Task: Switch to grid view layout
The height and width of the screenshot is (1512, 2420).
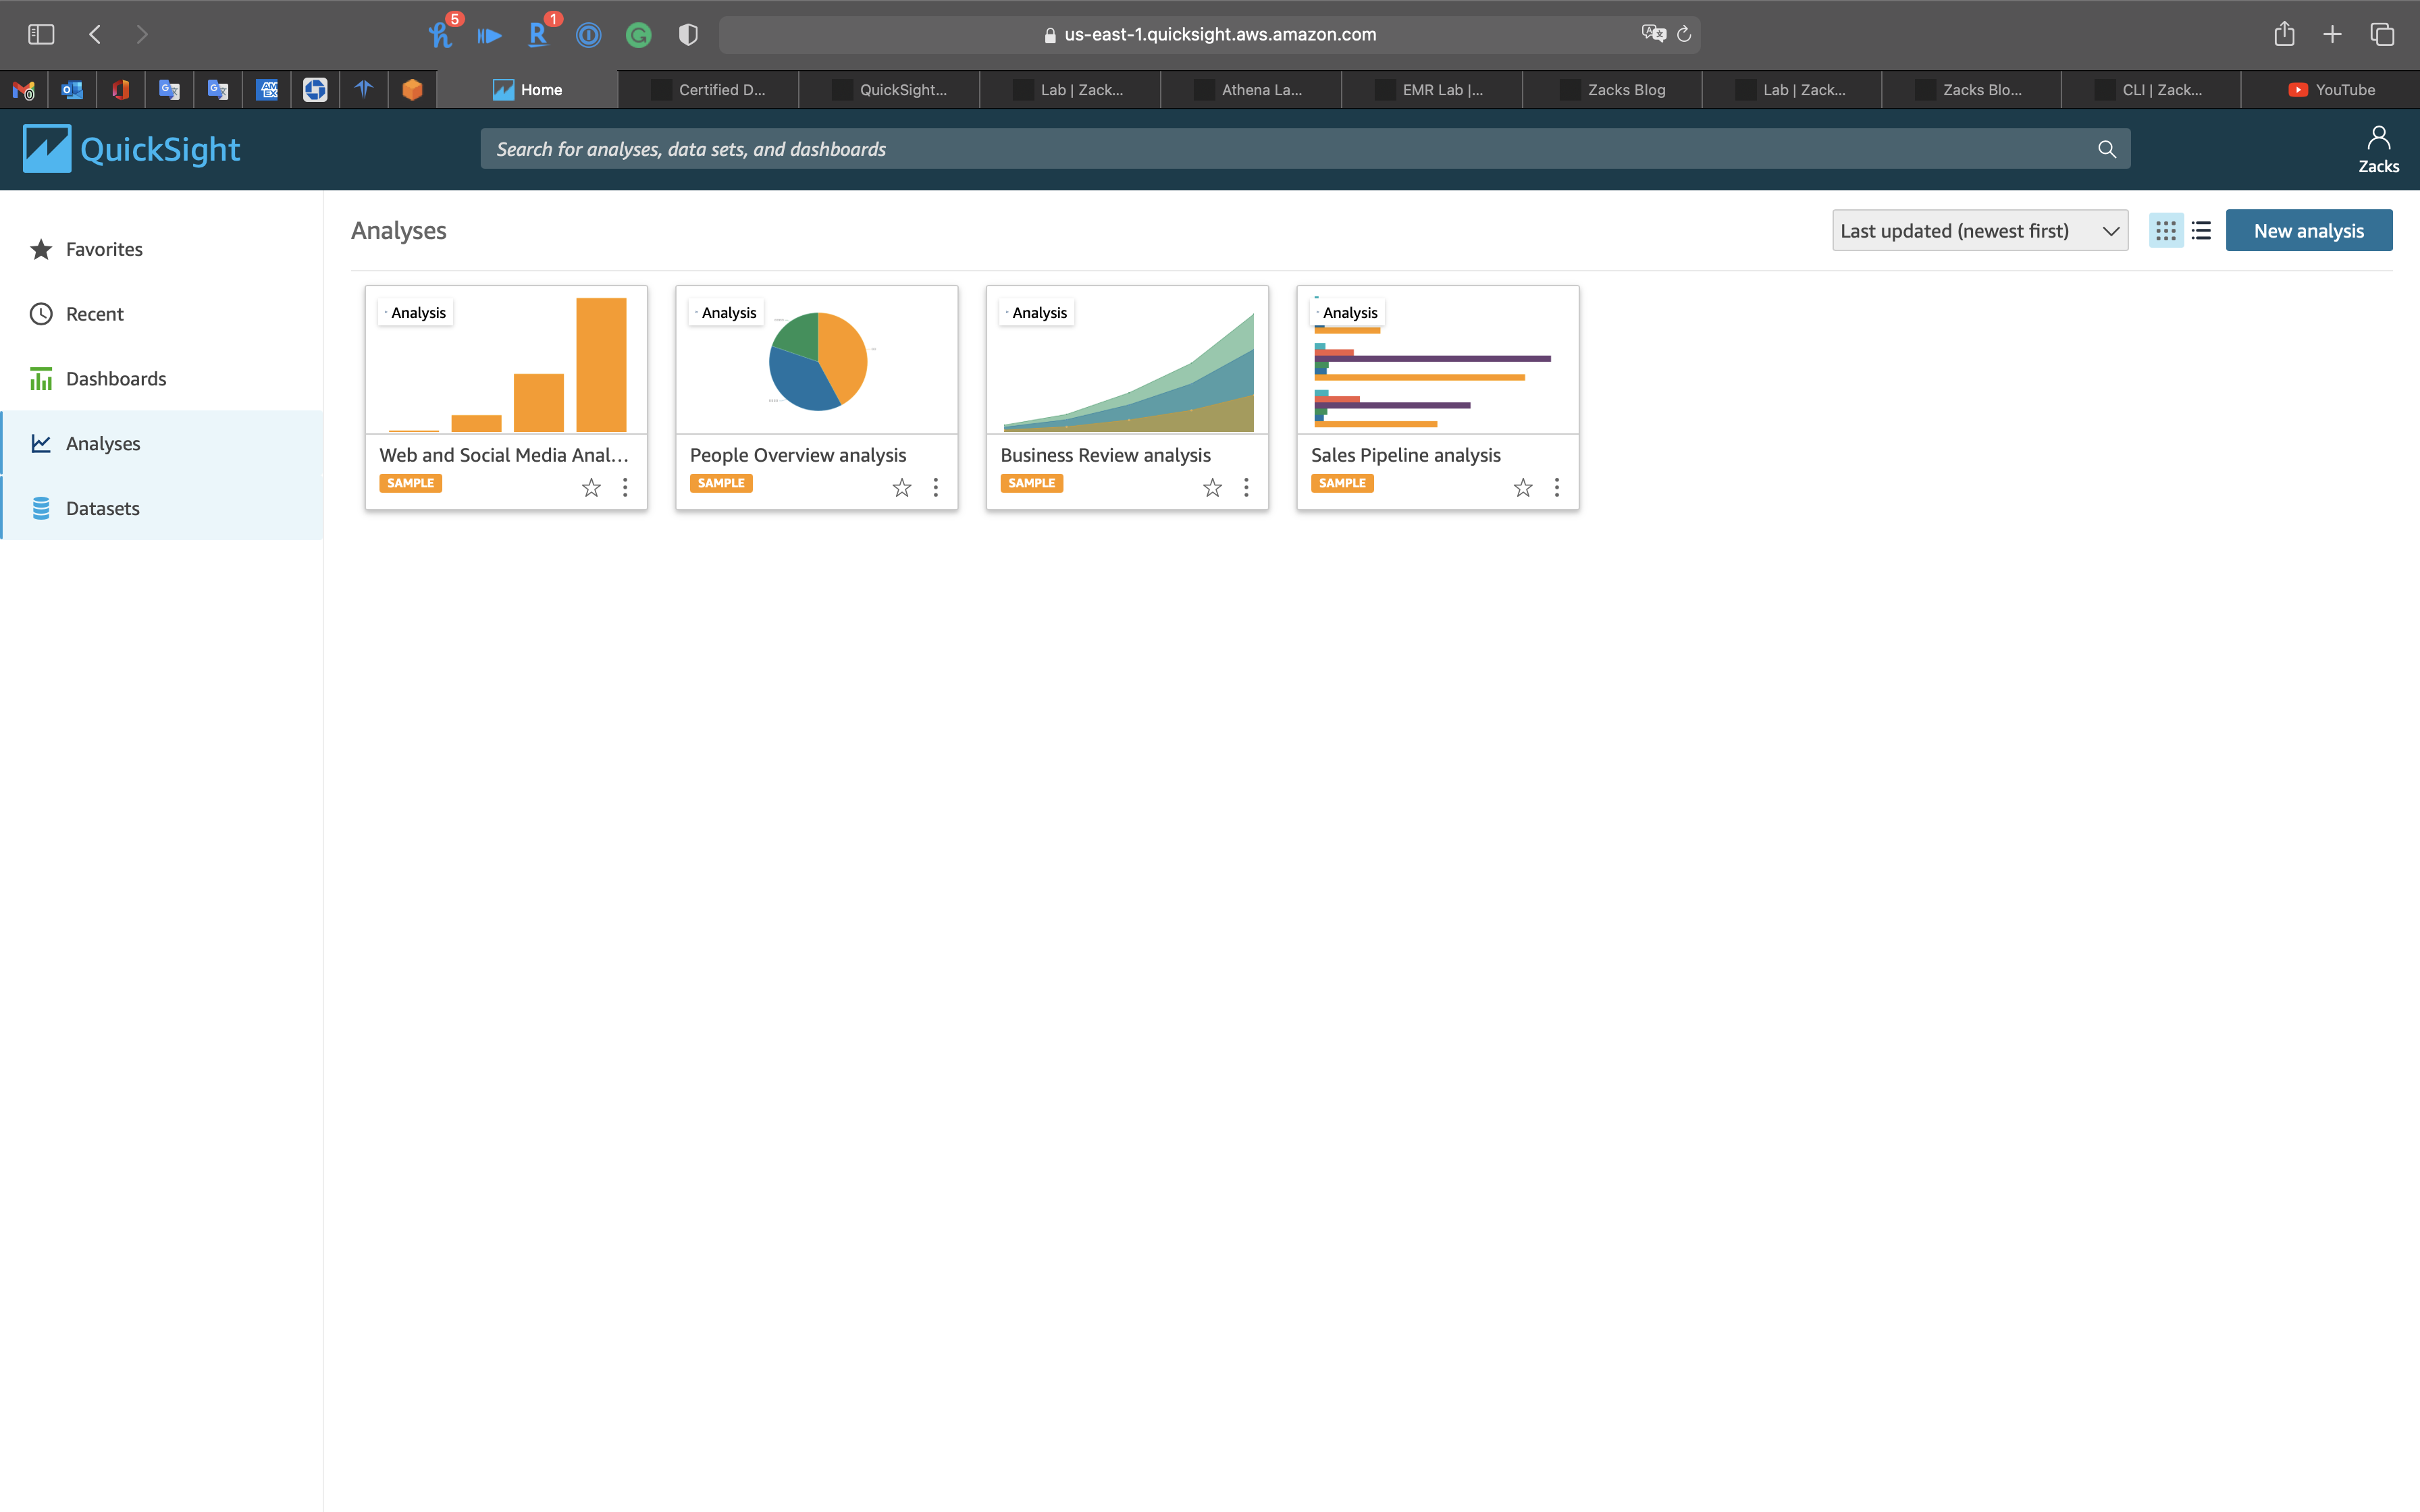Action: click(2165, 231)
